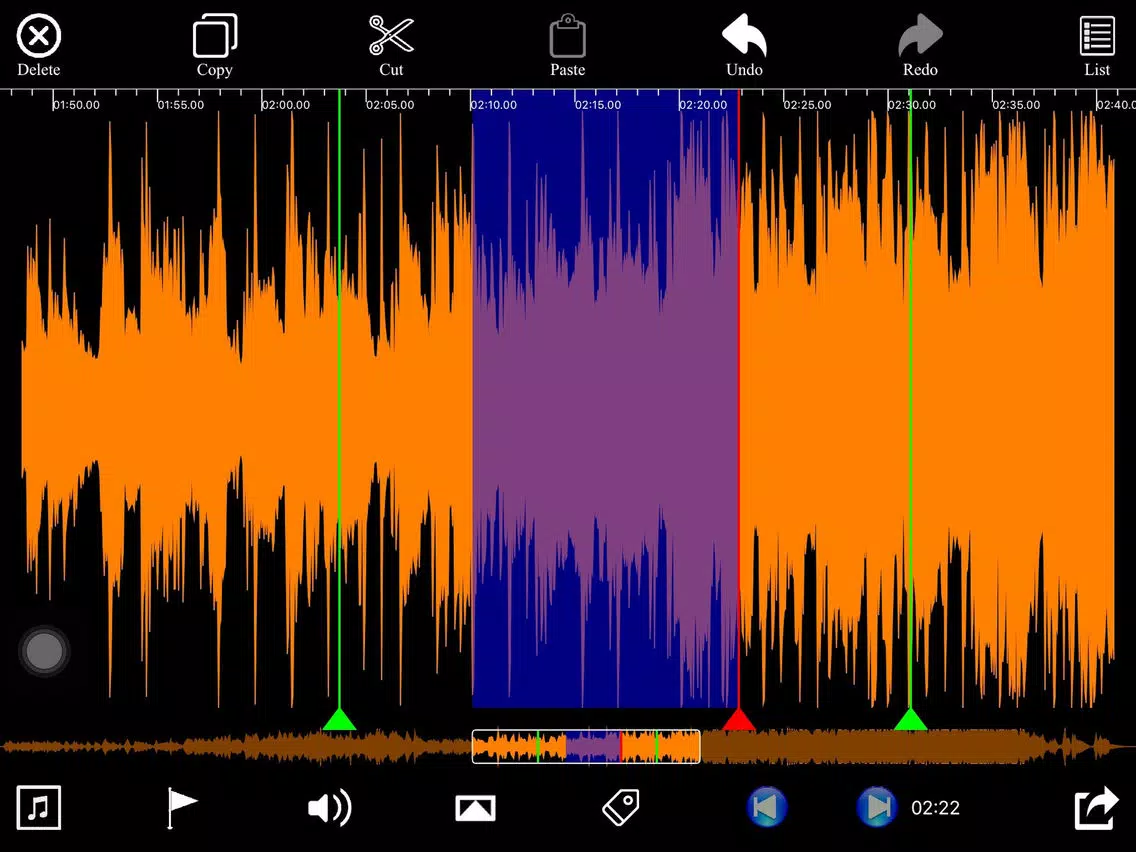This screenshot has height=852, width=1136.
Task: Select the green marker triangle near 02:02
Action: [339, 719]
